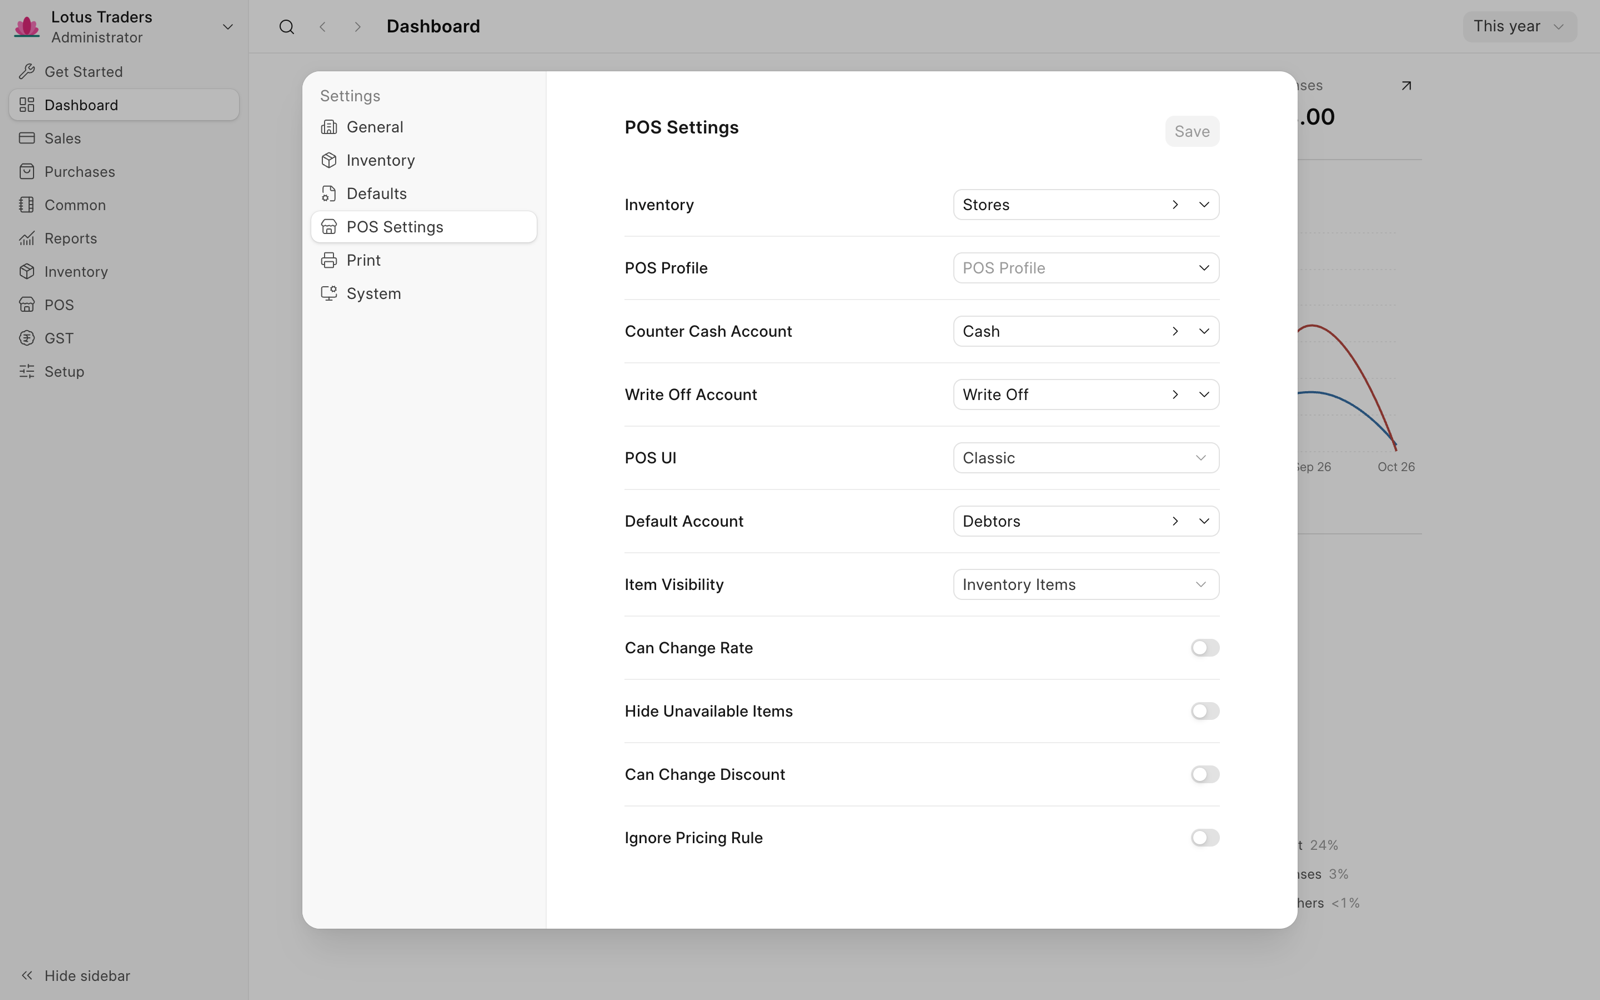1600x1000 pixels.
Task: Click the Sales sidebar icon
Action: pyautogui.click(x=27, y=138)
